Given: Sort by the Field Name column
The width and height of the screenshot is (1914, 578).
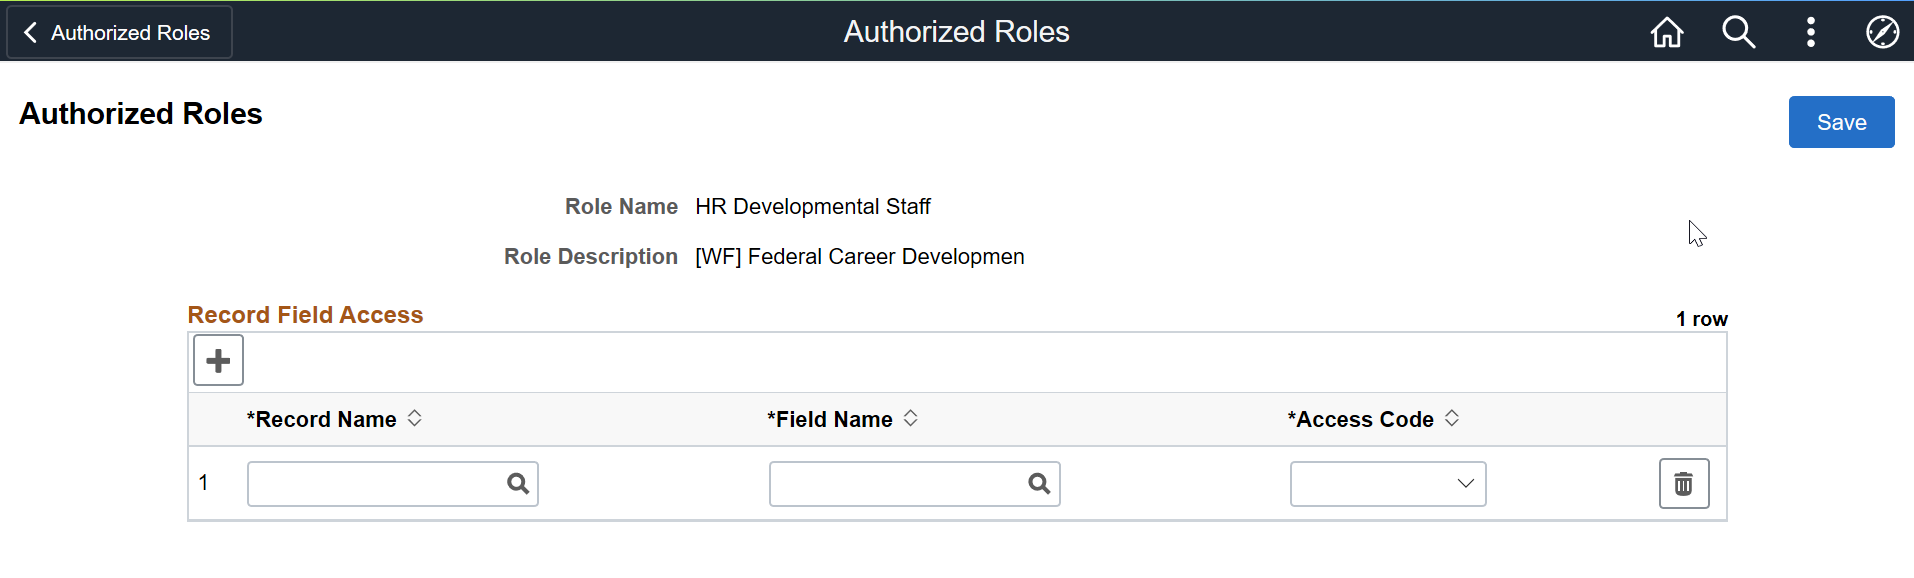Looking at the screenshot, I should tap(833, 419).
